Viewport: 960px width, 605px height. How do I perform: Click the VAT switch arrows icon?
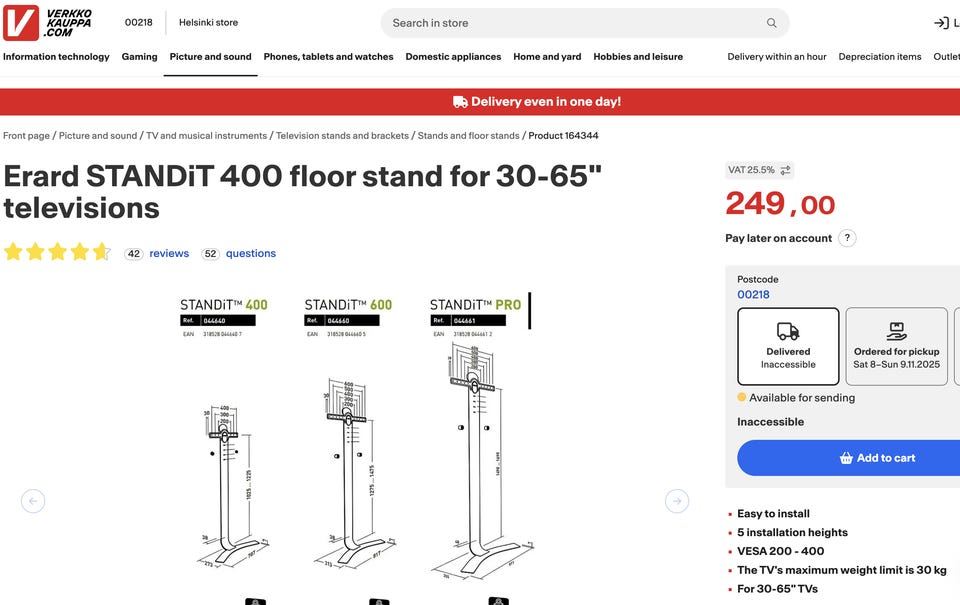(x=785, y=170)
